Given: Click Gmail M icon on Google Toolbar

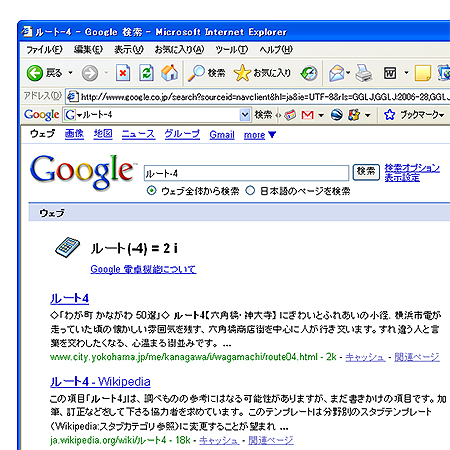Looking at the screenshot, I should (307, 115).
